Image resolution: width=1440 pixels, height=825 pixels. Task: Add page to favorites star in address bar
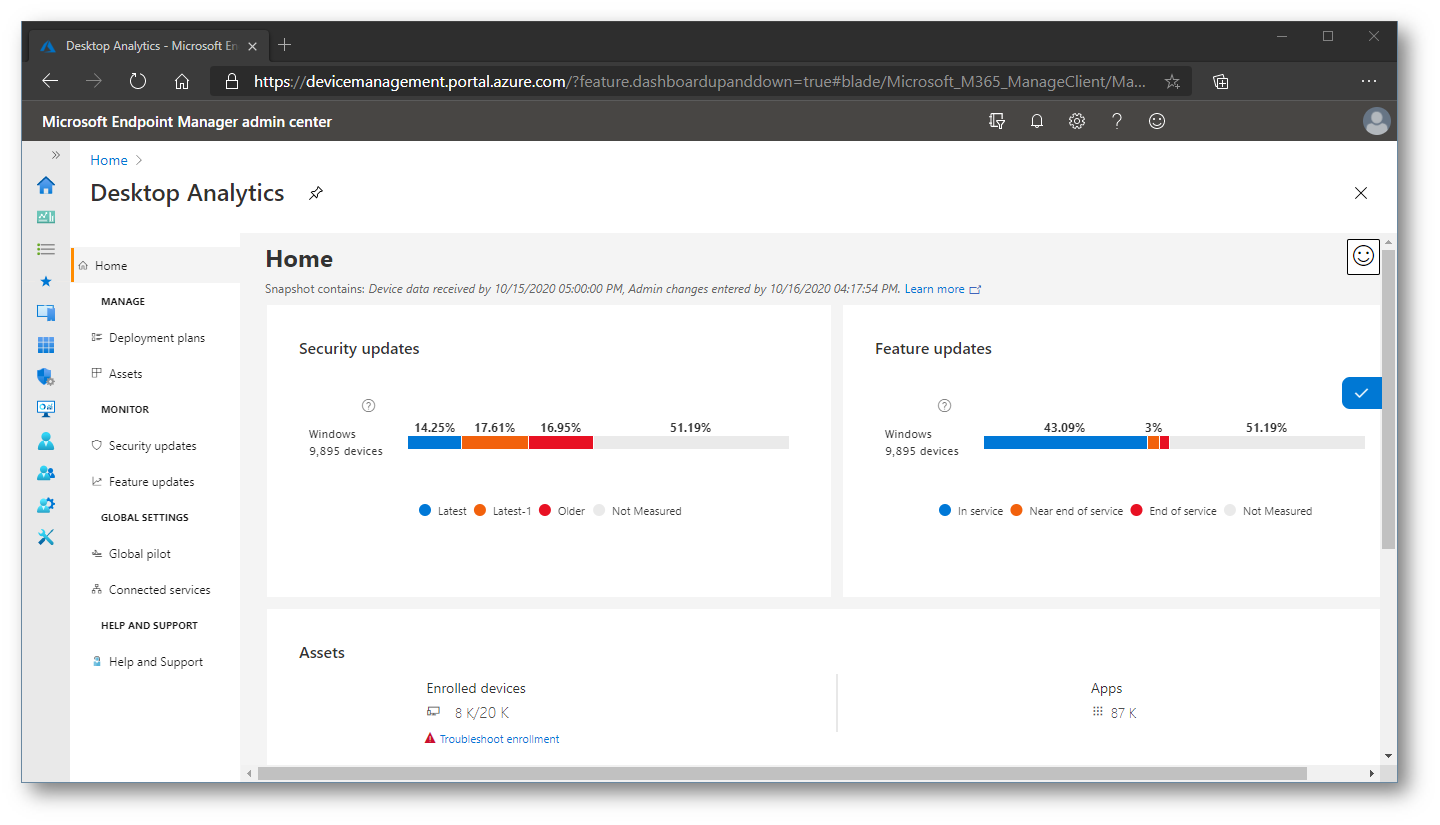click(1172, 82)
